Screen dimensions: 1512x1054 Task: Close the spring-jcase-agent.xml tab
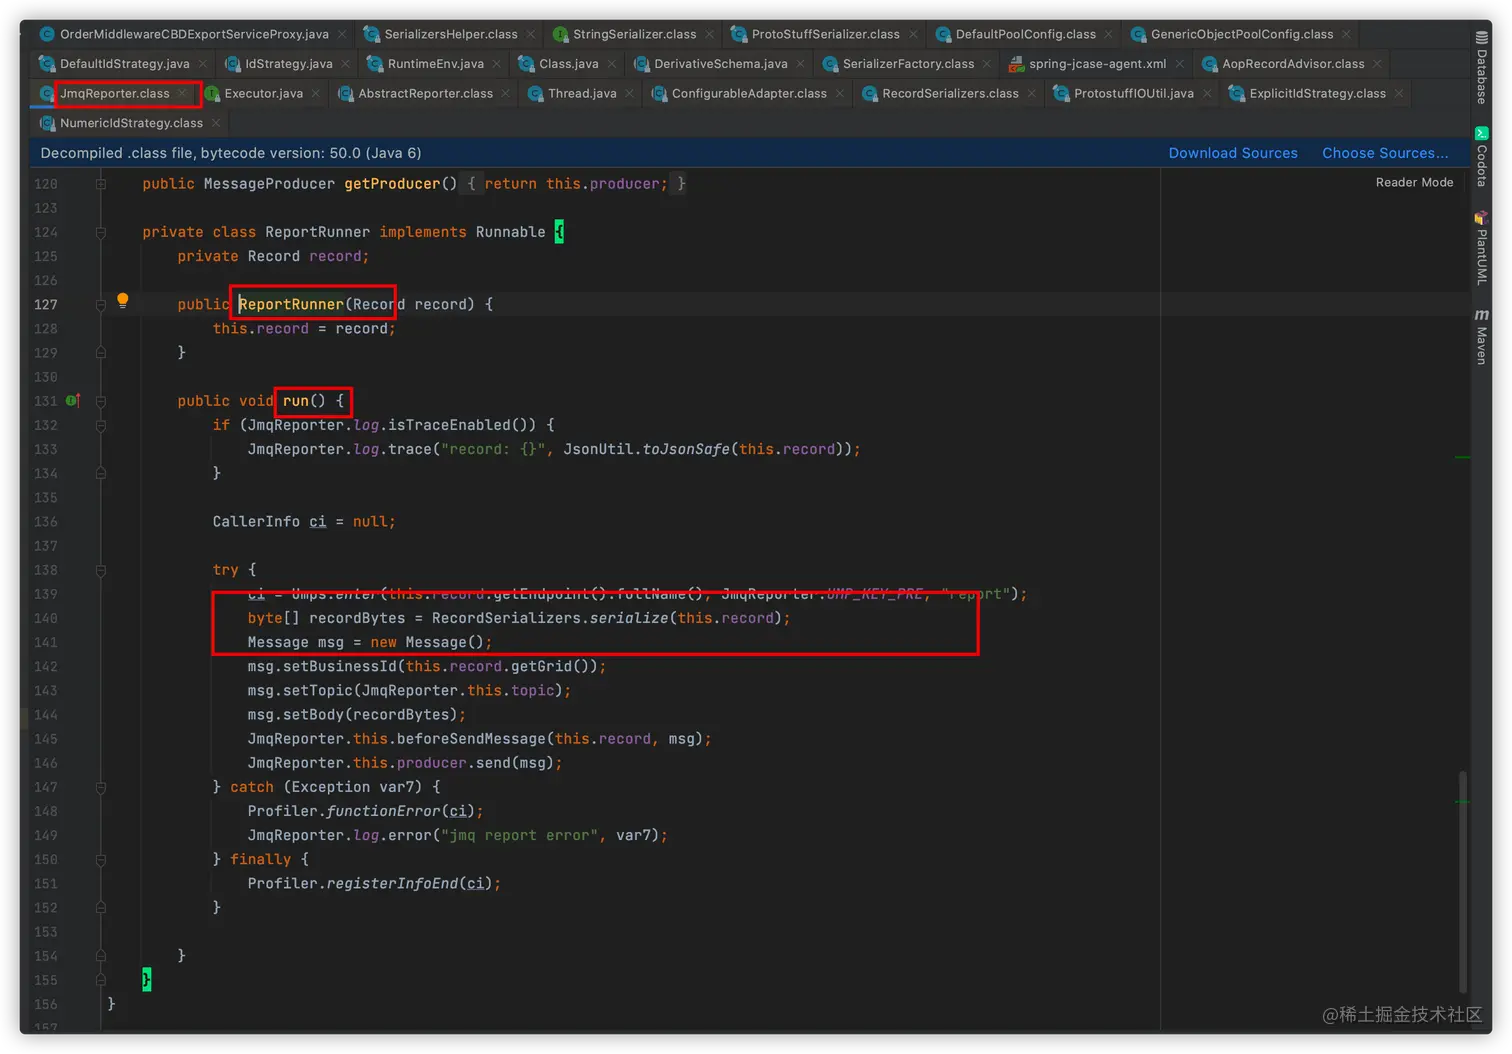[1179, 64]
